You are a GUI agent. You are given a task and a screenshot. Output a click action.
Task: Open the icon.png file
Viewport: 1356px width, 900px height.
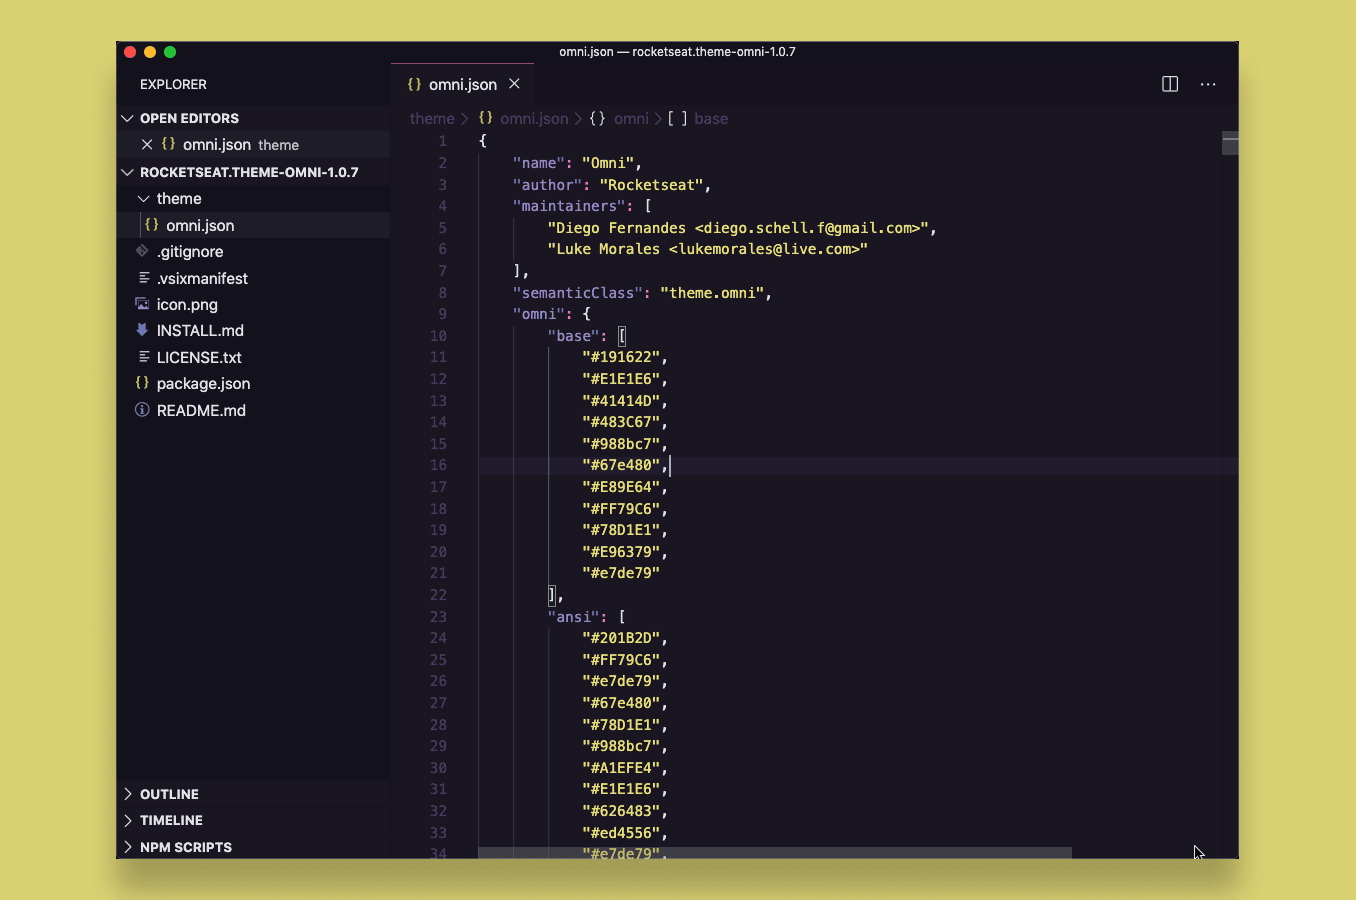pyautogui.click(x=186, y=304)
